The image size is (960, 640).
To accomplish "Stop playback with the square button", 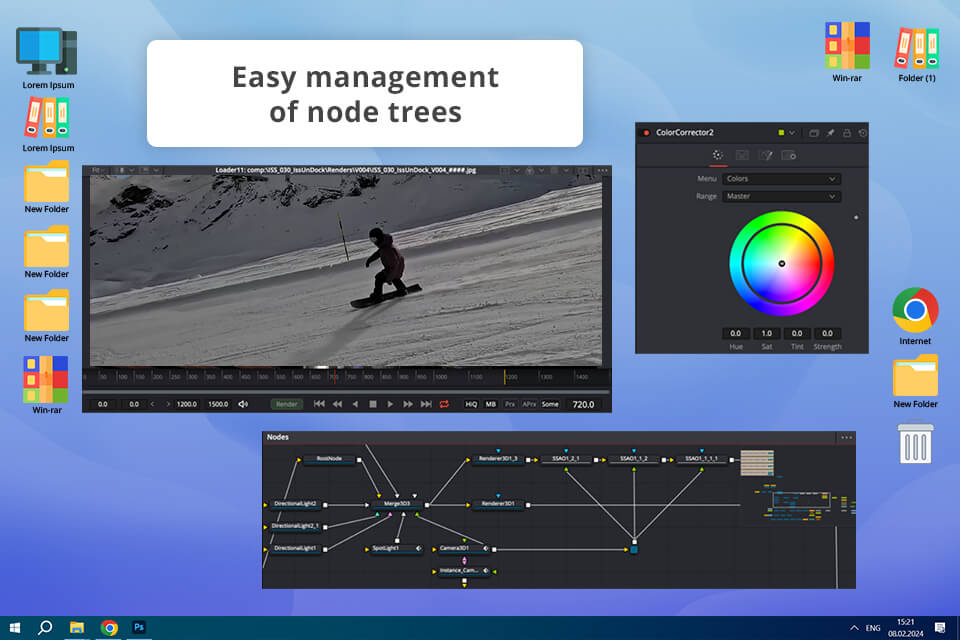I will click(373, 404).
